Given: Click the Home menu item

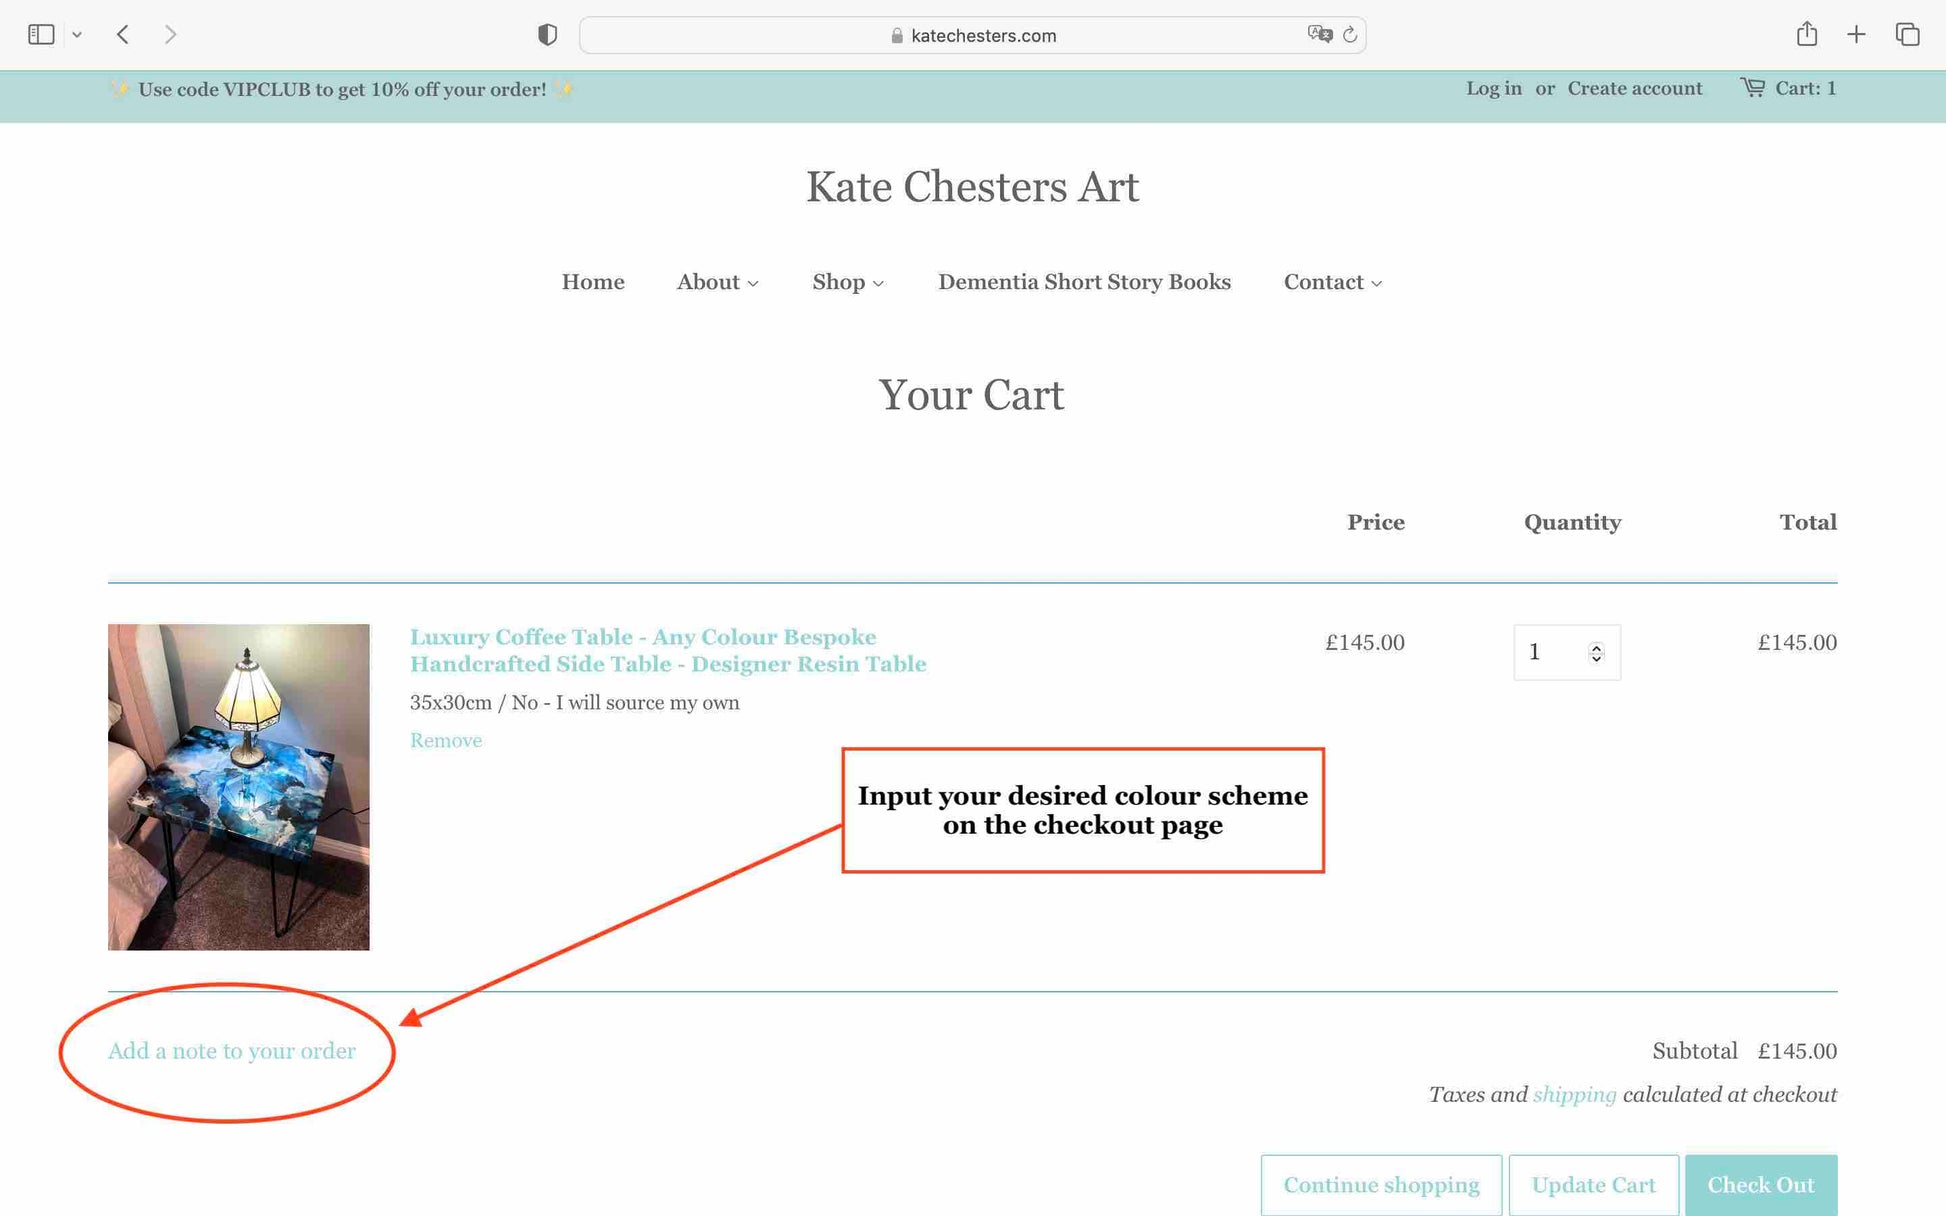Looking at the screenshot, I should click(x=593, y=282).
